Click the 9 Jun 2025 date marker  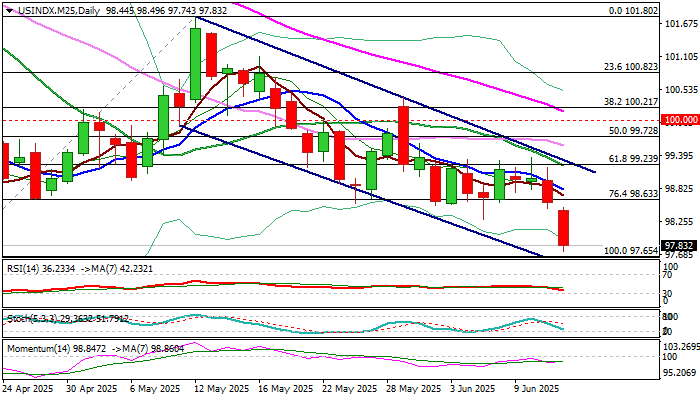(x=537, y=389)
